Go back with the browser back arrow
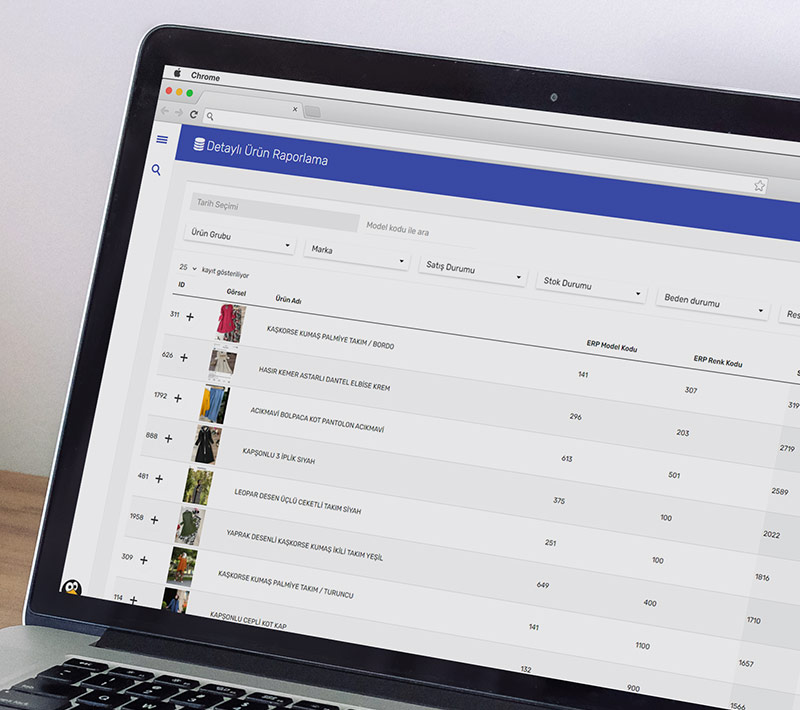This screenshot has width=800, height=710. click(164, 110)
